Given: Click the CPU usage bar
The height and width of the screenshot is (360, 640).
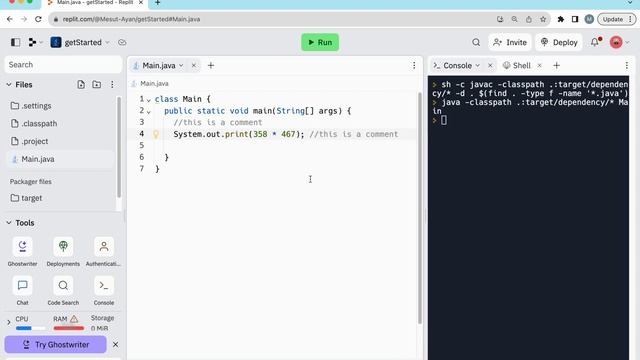Looking at the screenshot, I should (31, 328).
